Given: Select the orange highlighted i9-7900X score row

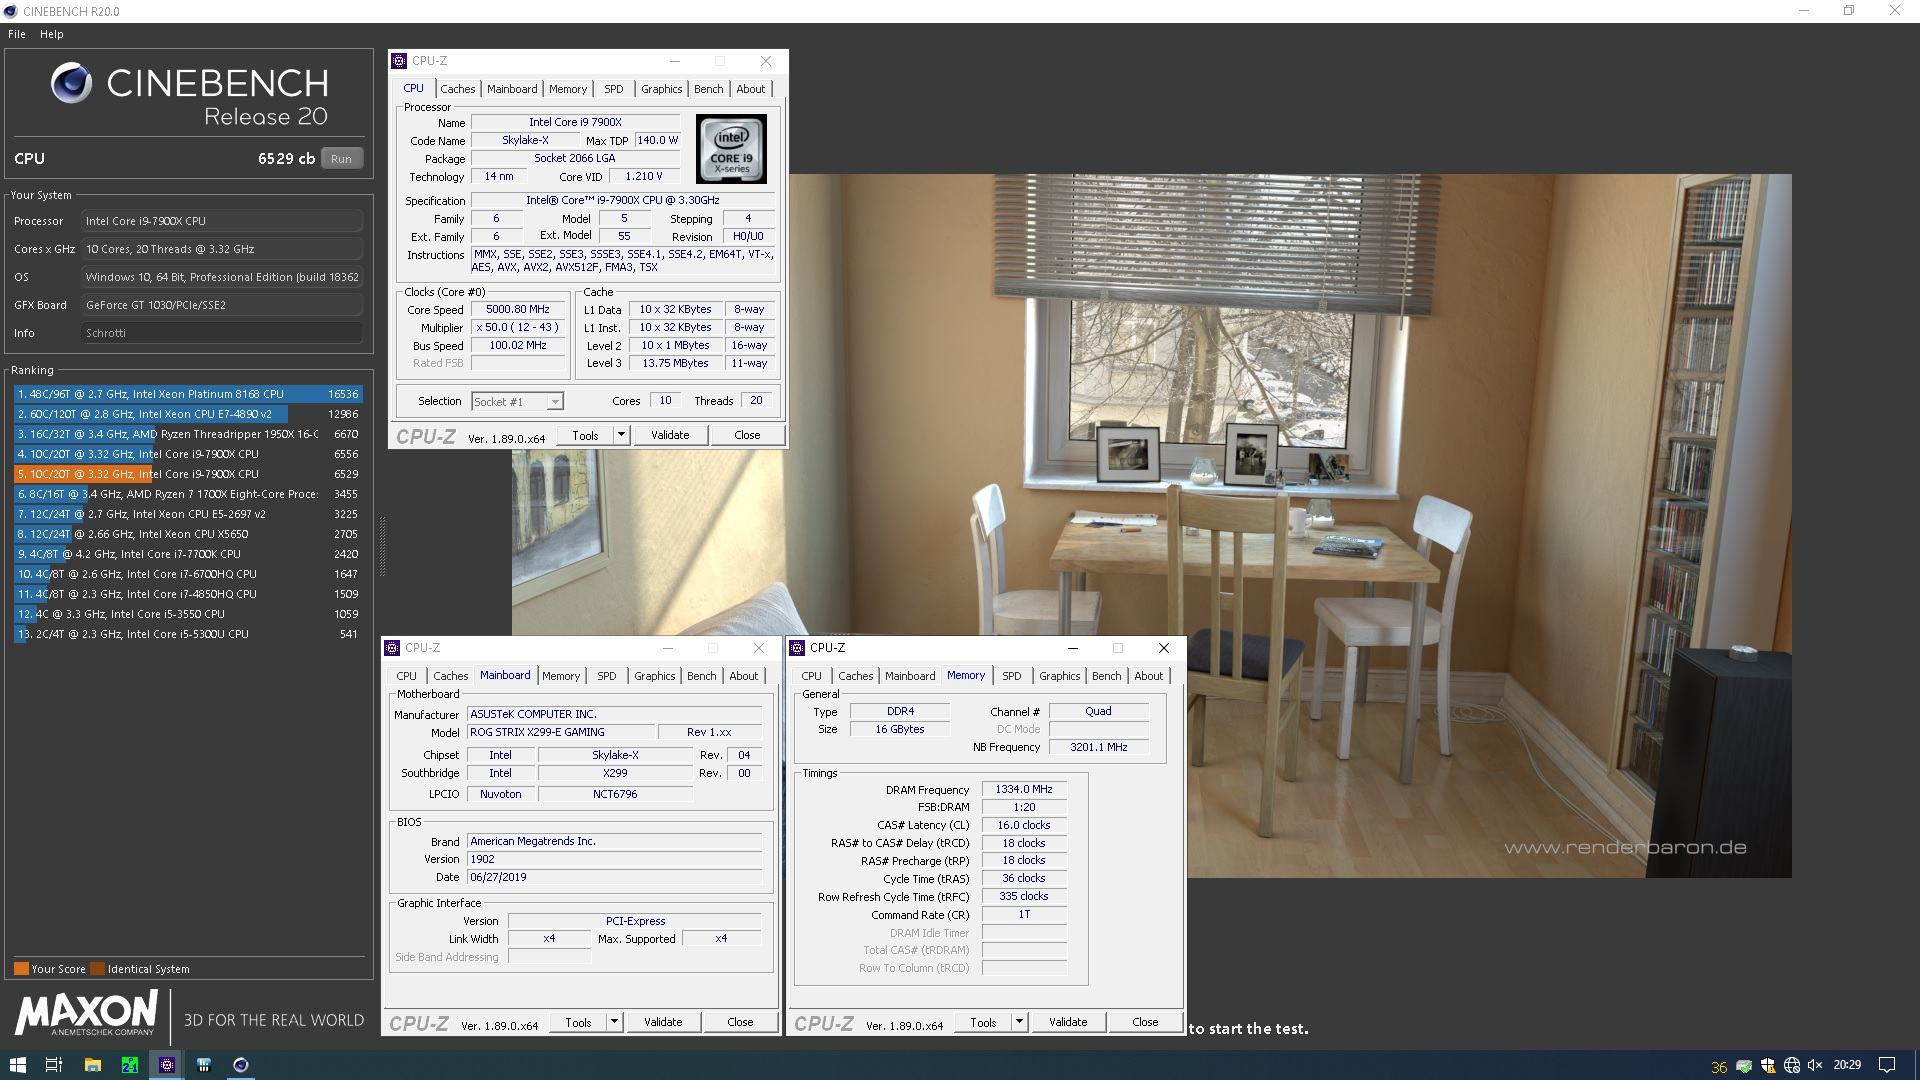Looking at the screenshot, I should (x=188, y=474).
